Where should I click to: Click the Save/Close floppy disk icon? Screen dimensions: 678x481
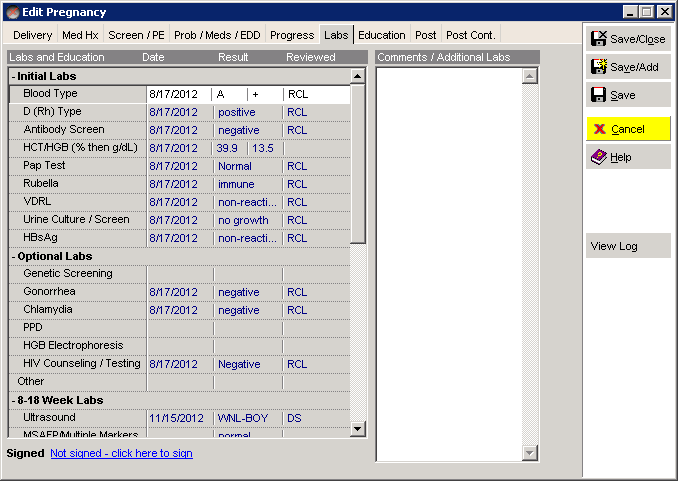pyautogui.click(x=599, y=39)
